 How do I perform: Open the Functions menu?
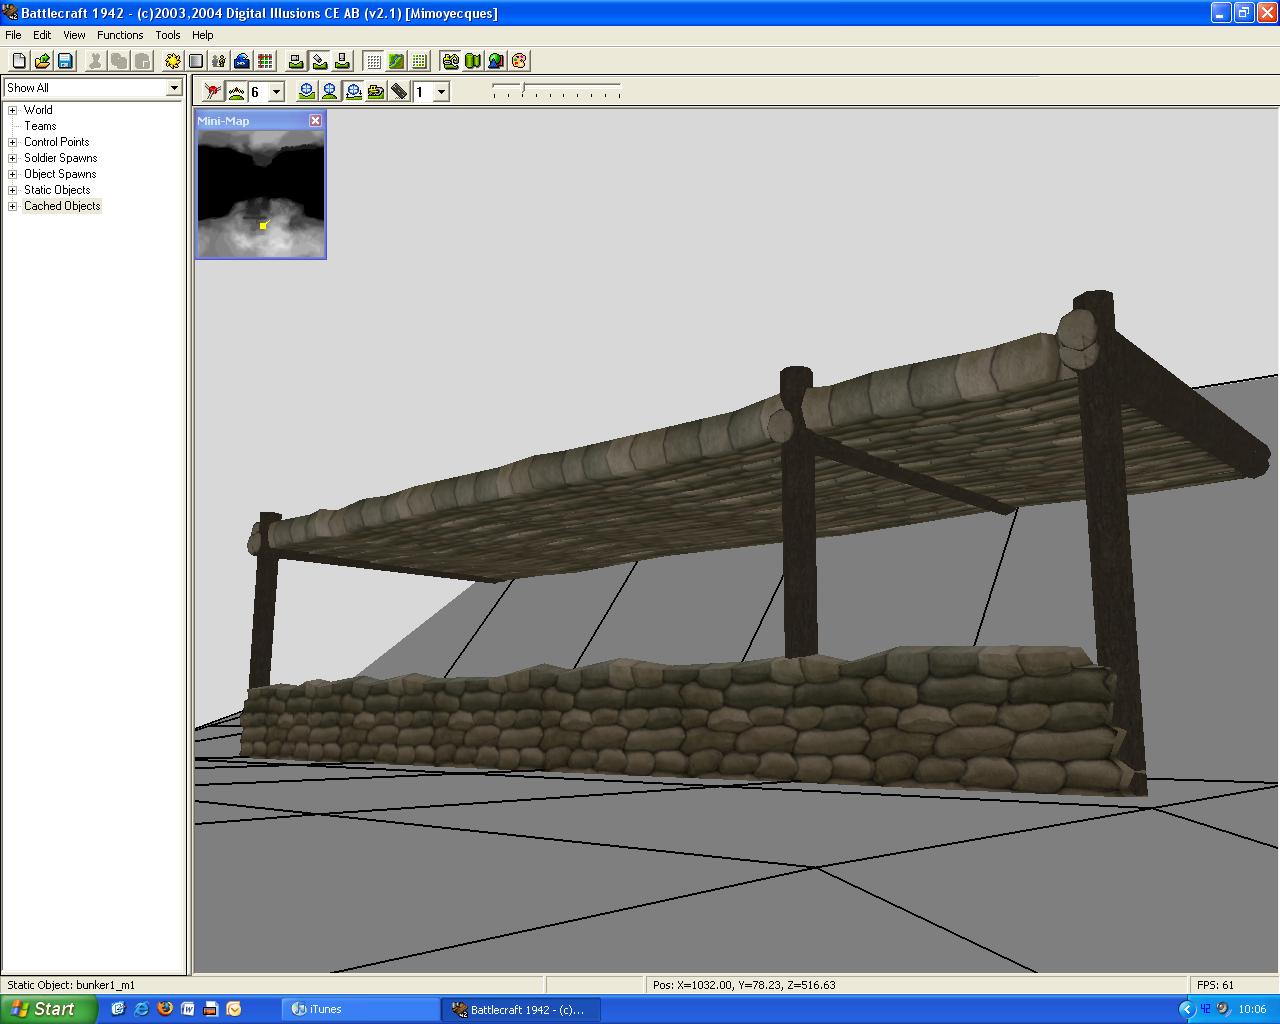click(120, 35)
